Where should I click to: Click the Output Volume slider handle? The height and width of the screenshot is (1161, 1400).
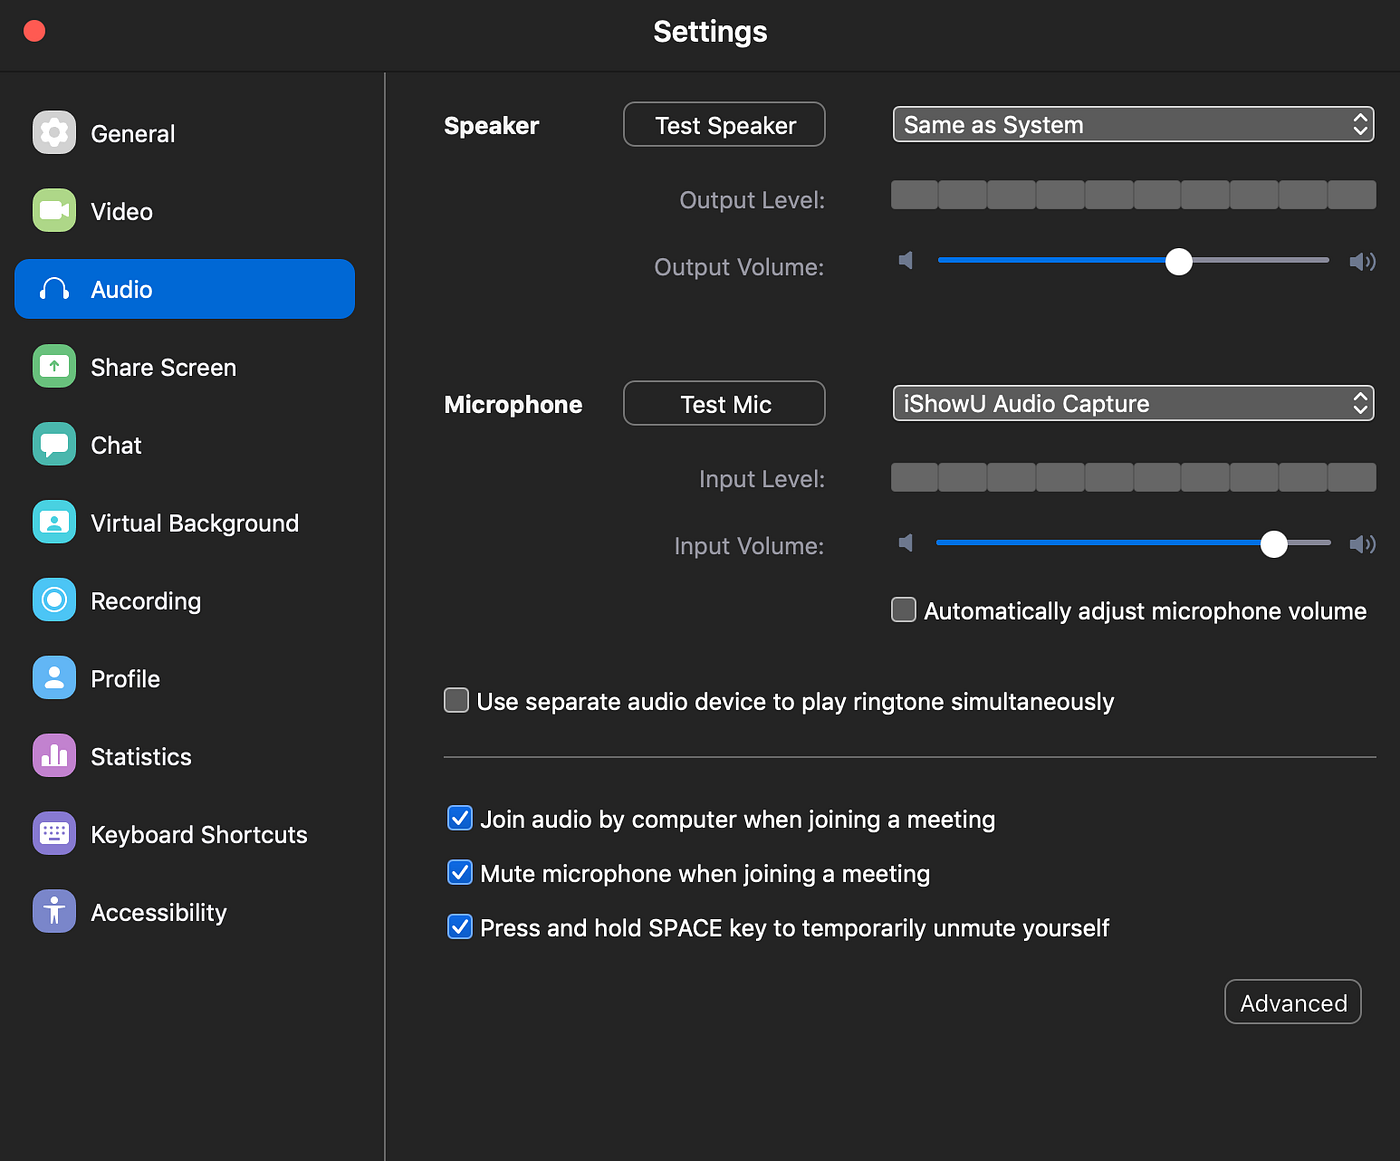coord(1179,262)
